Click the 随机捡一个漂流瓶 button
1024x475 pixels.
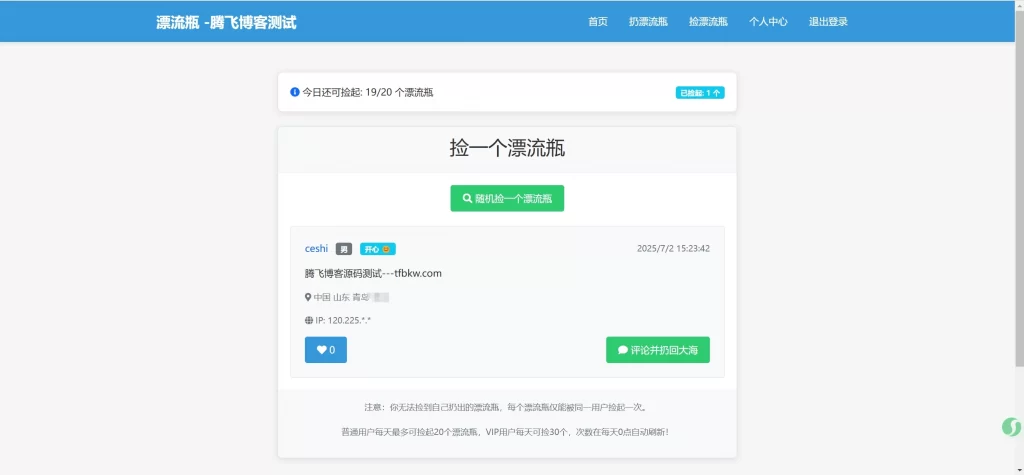point(507,199)
